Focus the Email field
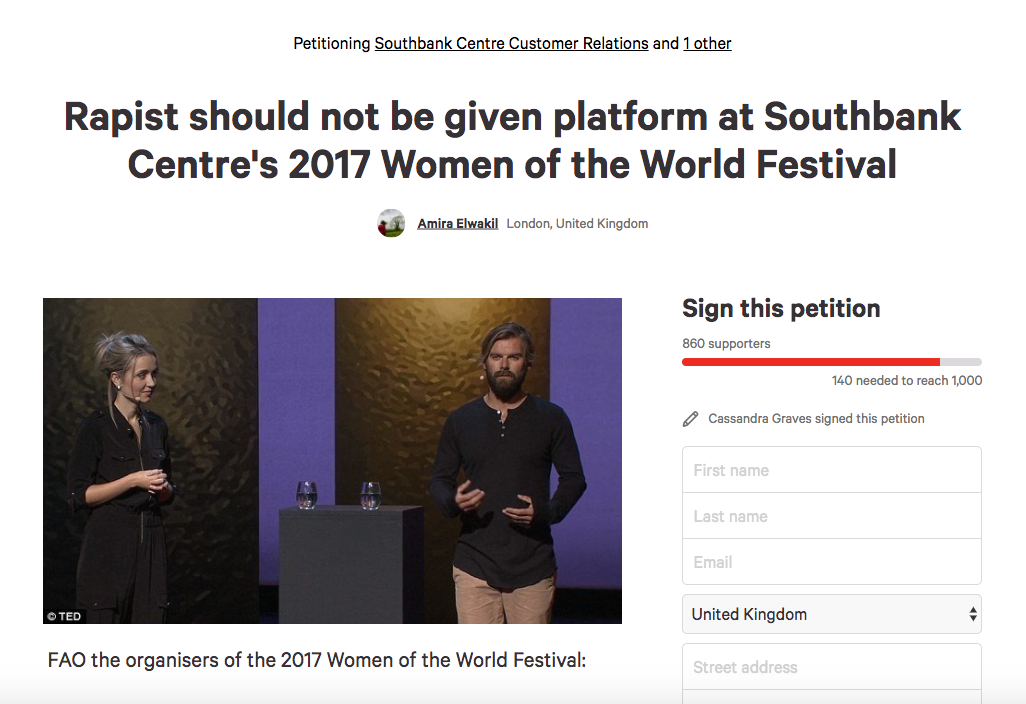 832,561
